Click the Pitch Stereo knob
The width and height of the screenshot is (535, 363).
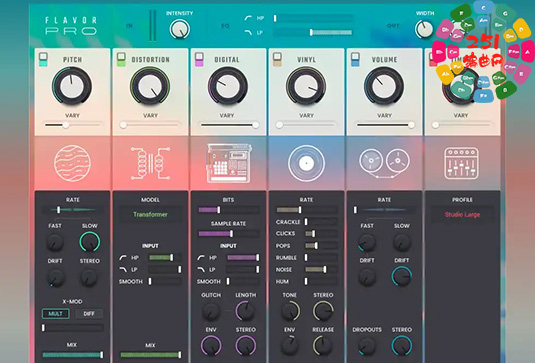point(89,277)
